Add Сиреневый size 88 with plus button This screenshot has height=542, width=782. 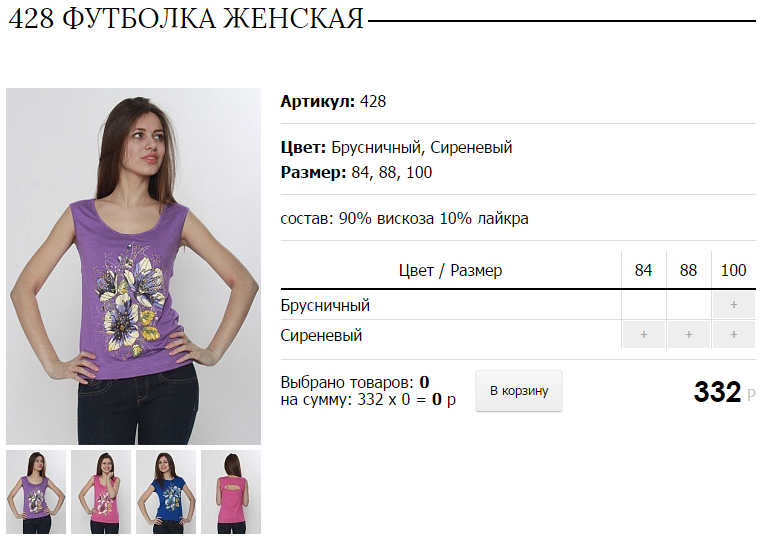click(x=688, y=335)
